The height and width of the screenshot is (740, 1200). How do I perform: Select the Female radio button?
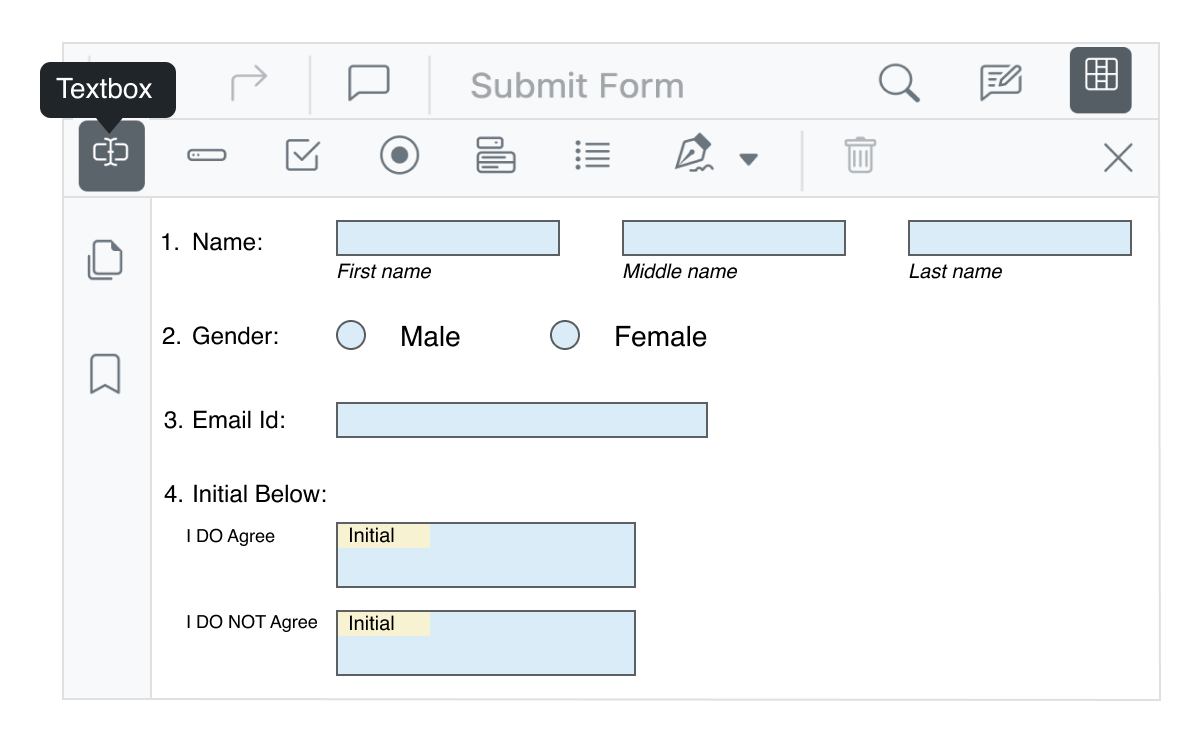565,336
